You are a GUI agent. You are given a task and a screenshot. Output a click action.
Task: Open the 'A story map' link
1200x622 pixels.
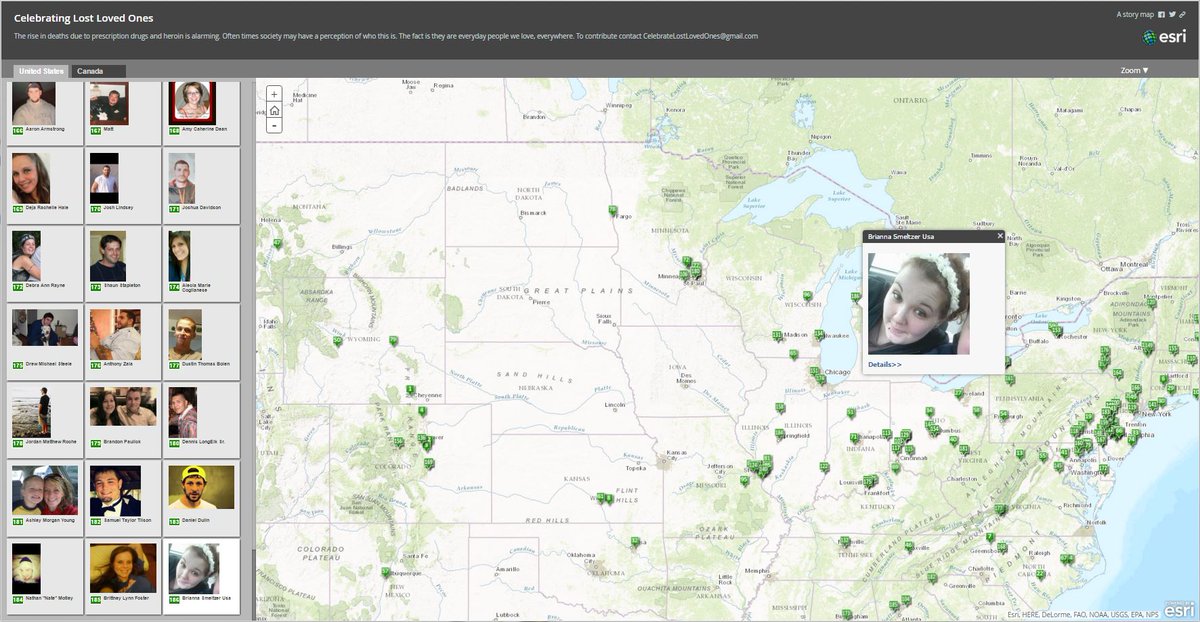[1135, 15]
